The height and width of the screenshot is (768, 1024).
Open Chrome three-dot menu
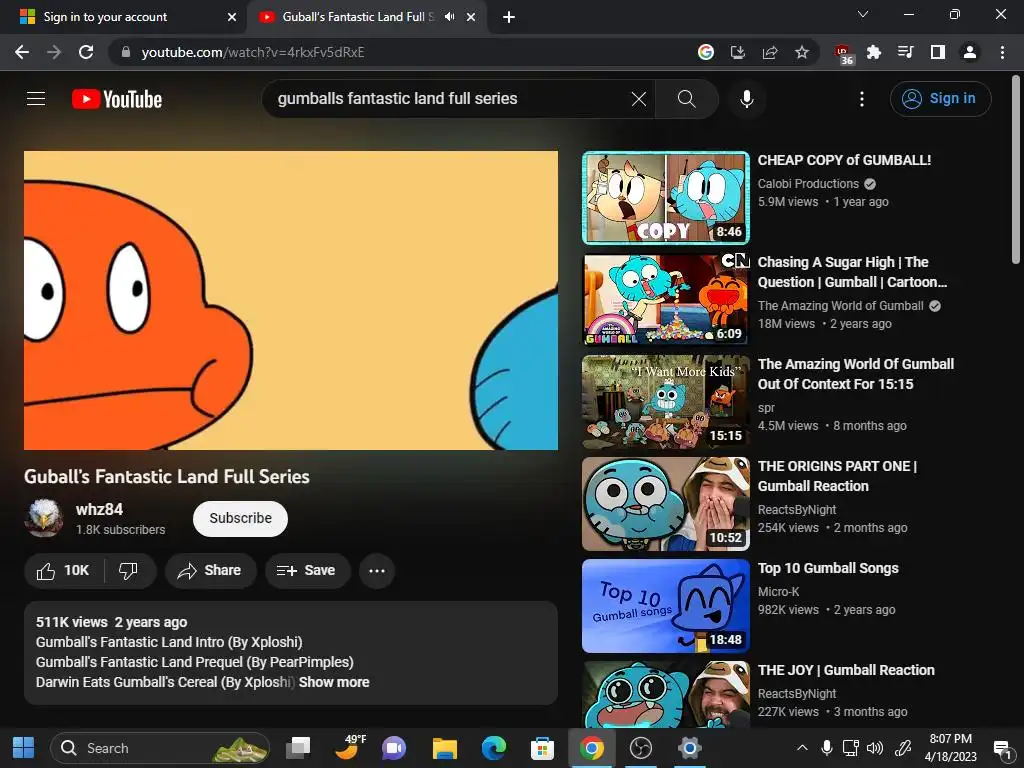pos(1002,52)
